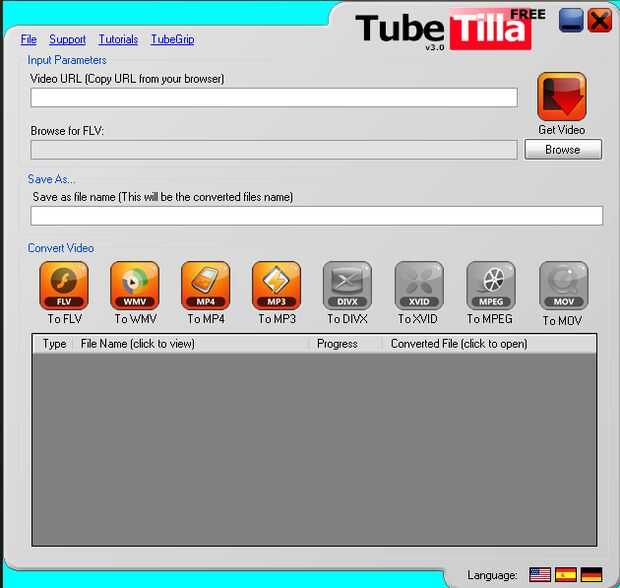Image resolution: width=620 pixels, height=588 pixels.
Task: Click the grayed To DIVX icon
Action: [x=347, y=285]
